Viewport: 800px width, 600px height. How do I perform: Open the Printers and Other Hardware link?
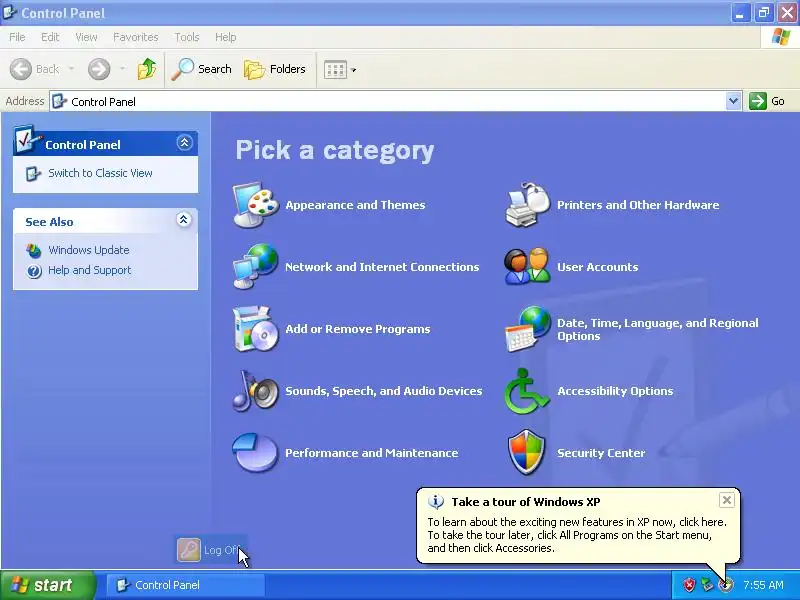click(638, 205)
